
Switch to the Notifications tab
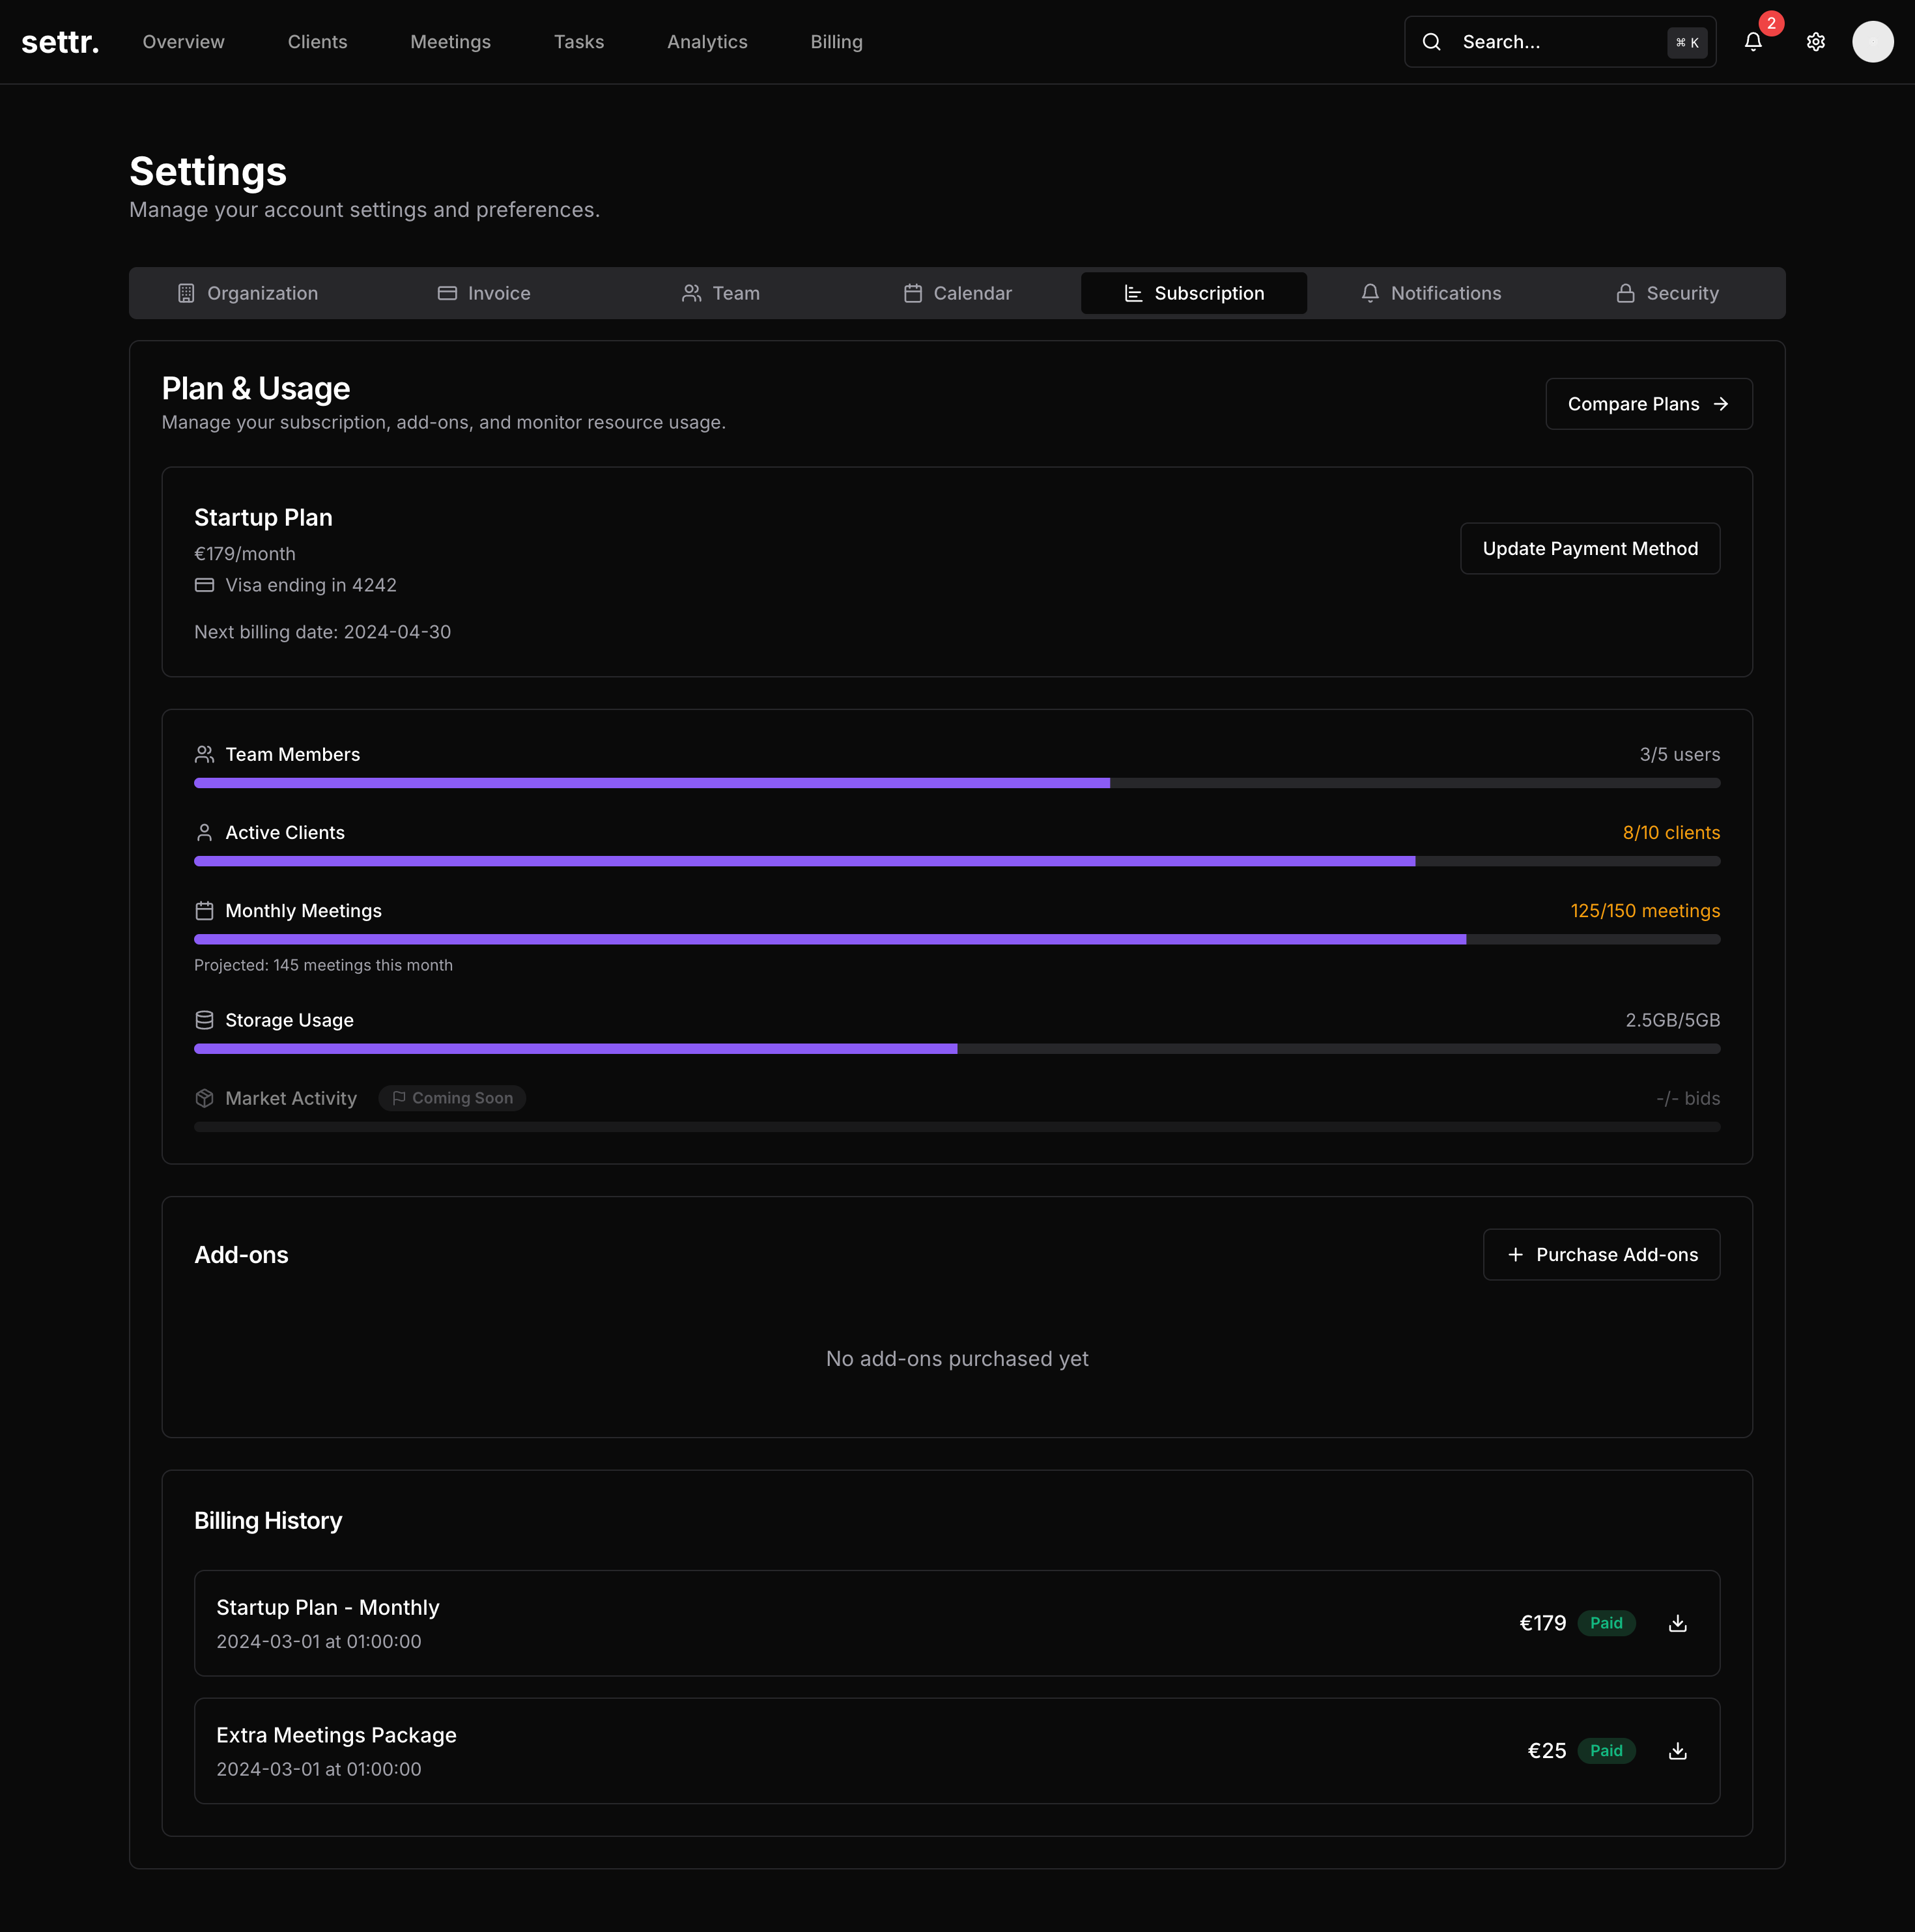pos(1430,293)
